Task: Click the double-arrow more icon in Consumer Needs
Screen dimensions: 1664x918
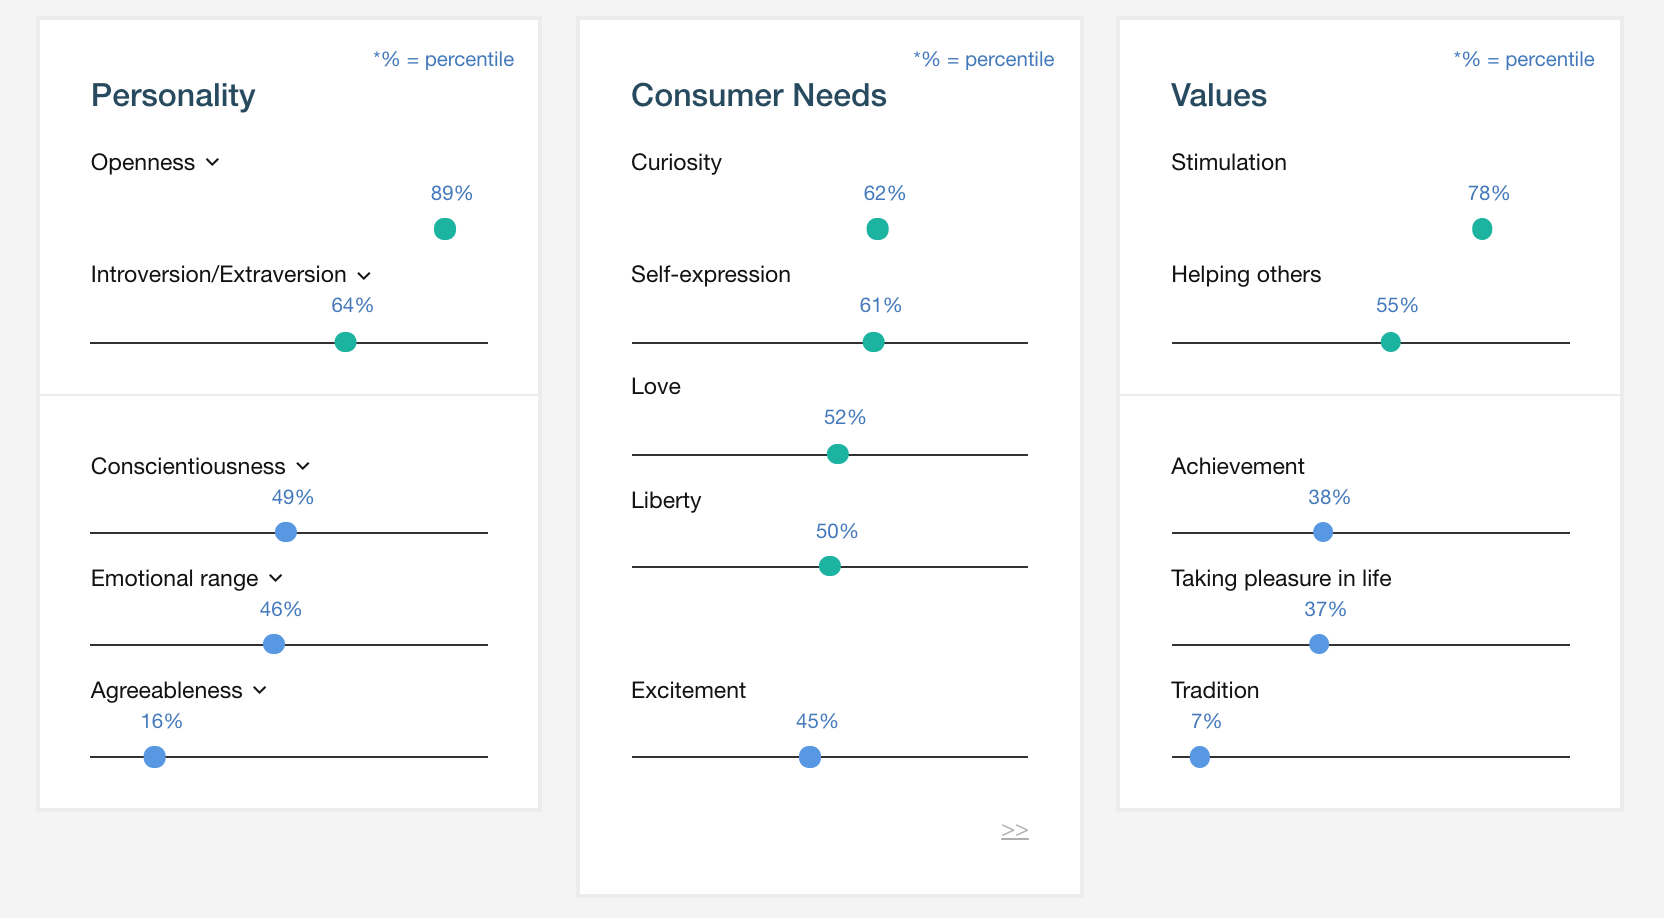Action: [1015, 831]
